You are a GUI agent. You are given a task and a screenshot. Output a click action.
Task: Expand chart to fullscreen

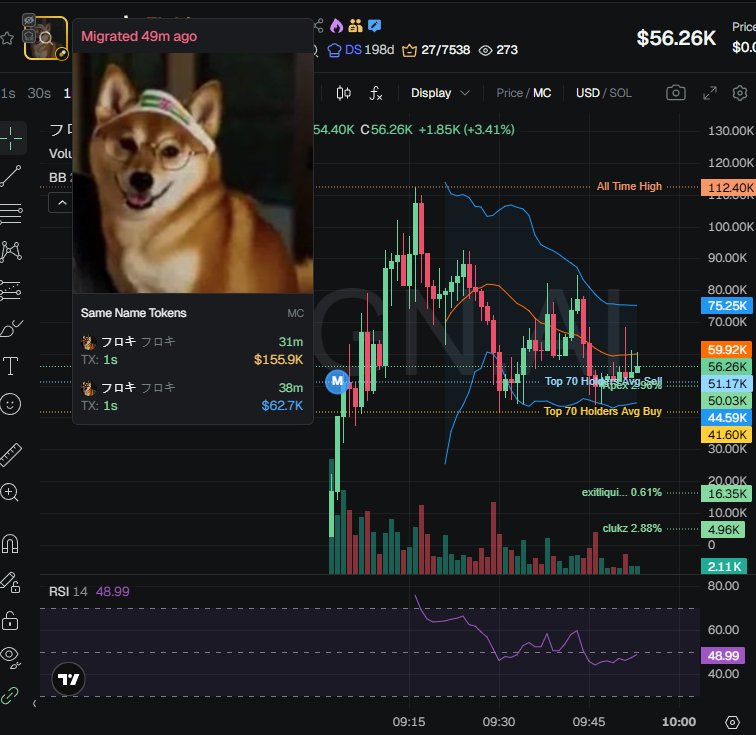(710, 93)
